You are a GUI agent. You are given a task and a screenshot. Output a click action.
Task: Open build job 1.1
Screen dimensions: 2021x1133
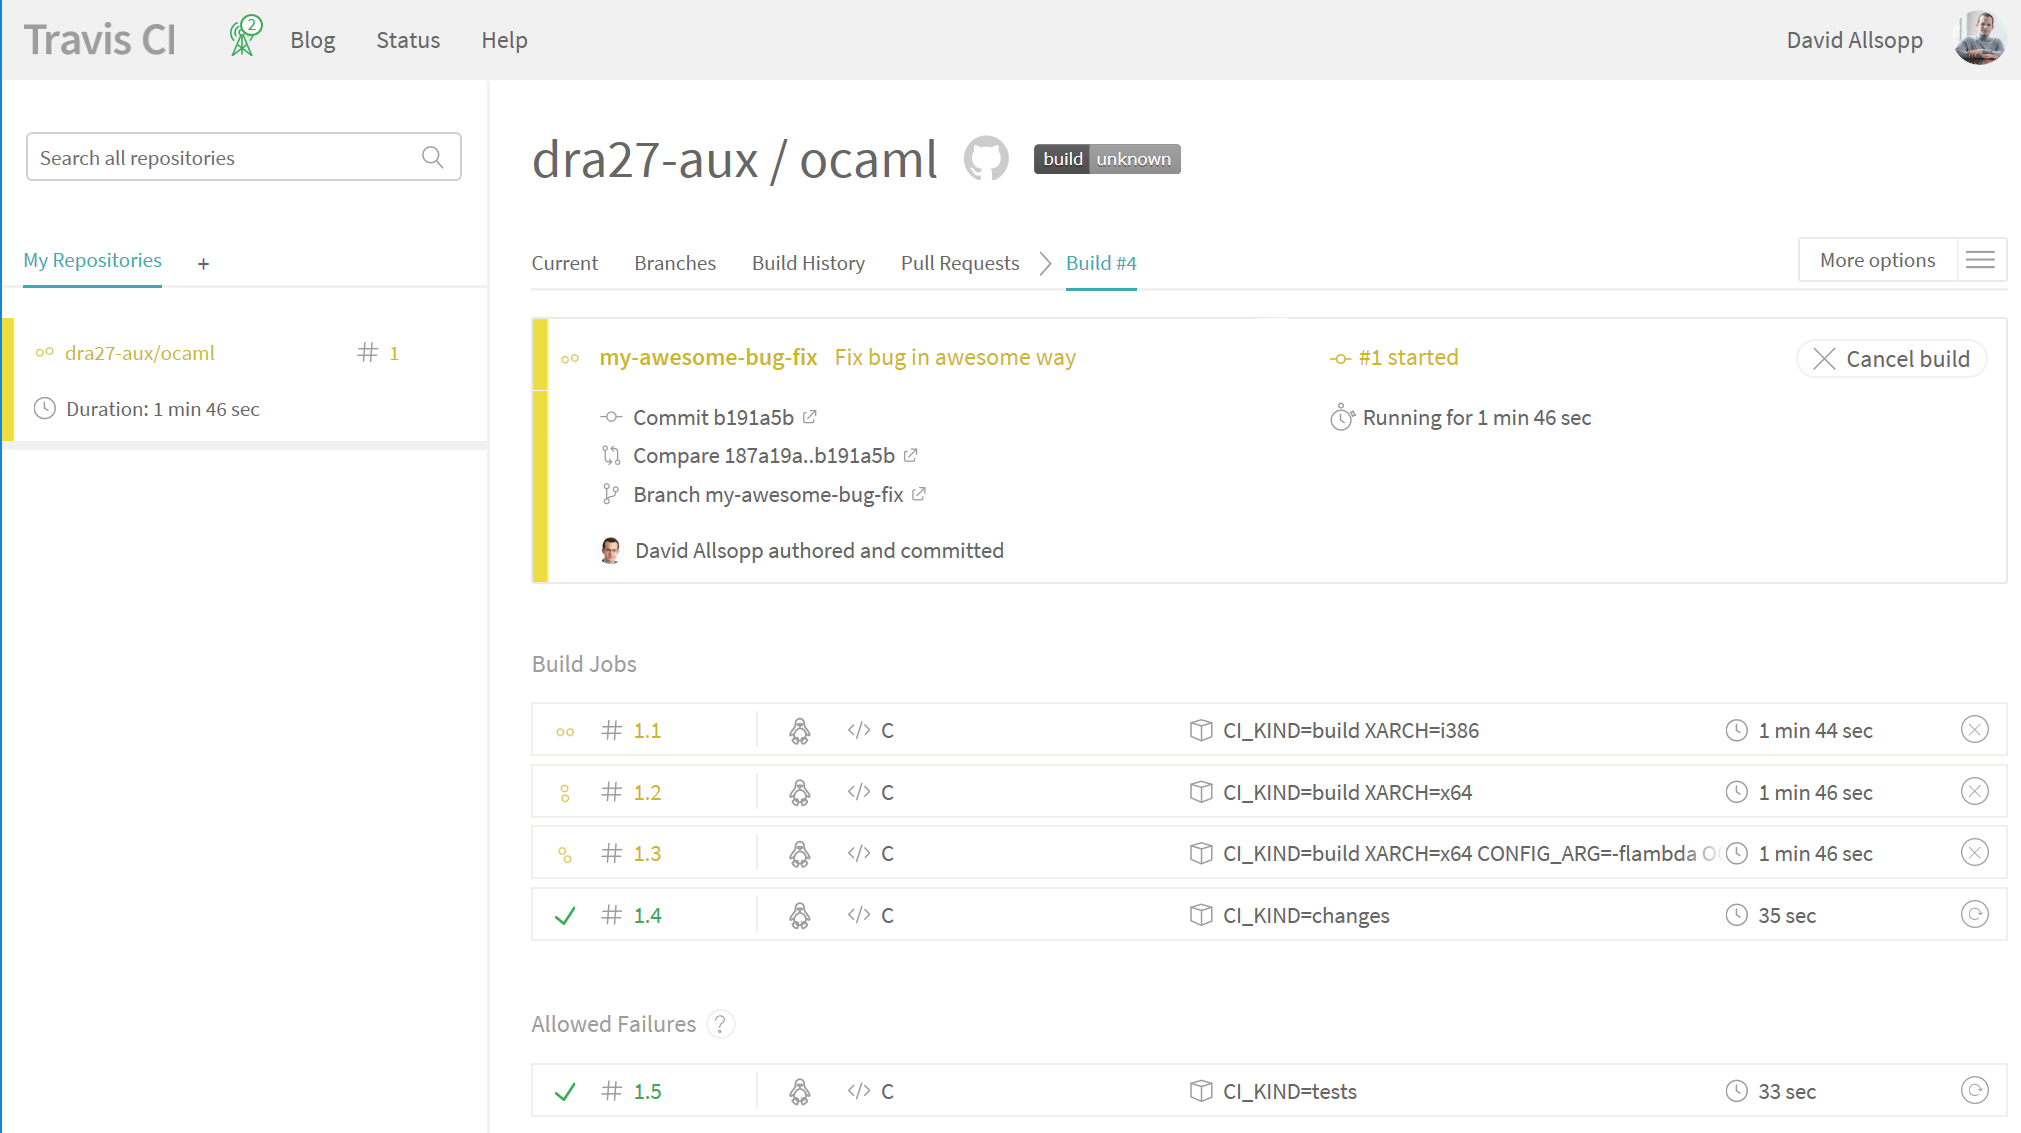pos(647,731)
